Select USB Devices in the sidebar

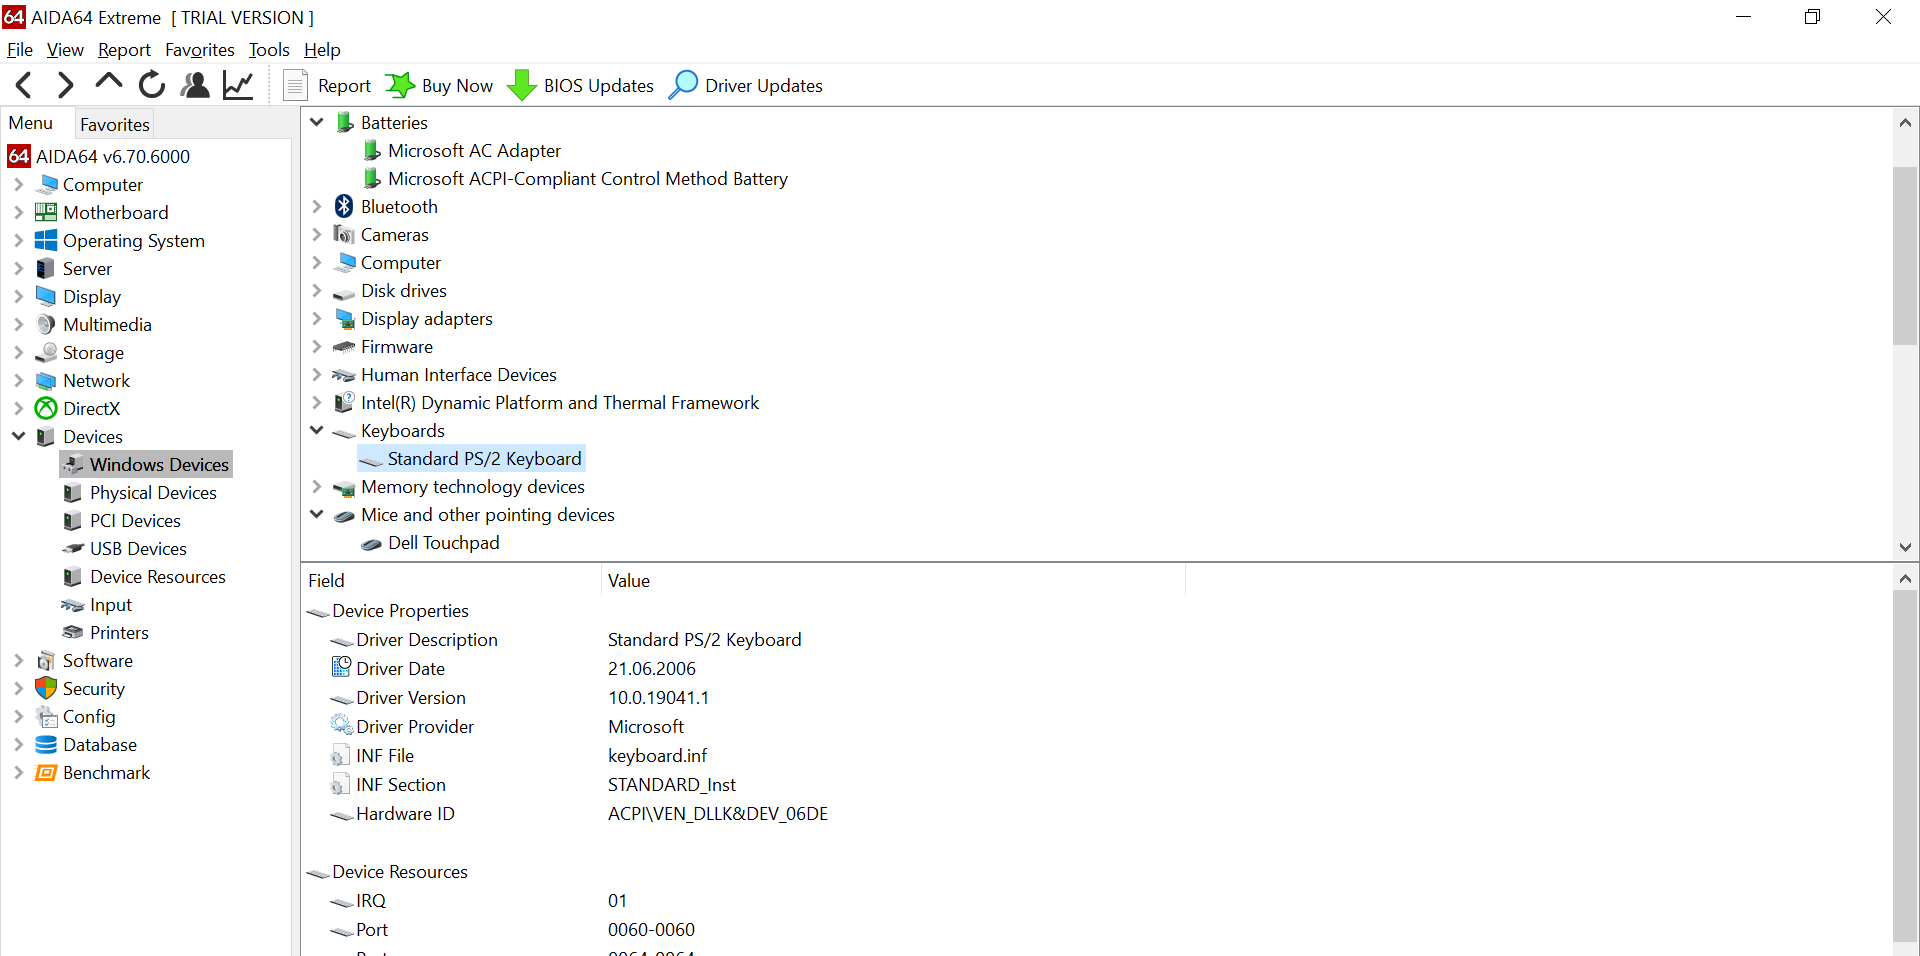[x=138, y=548]
